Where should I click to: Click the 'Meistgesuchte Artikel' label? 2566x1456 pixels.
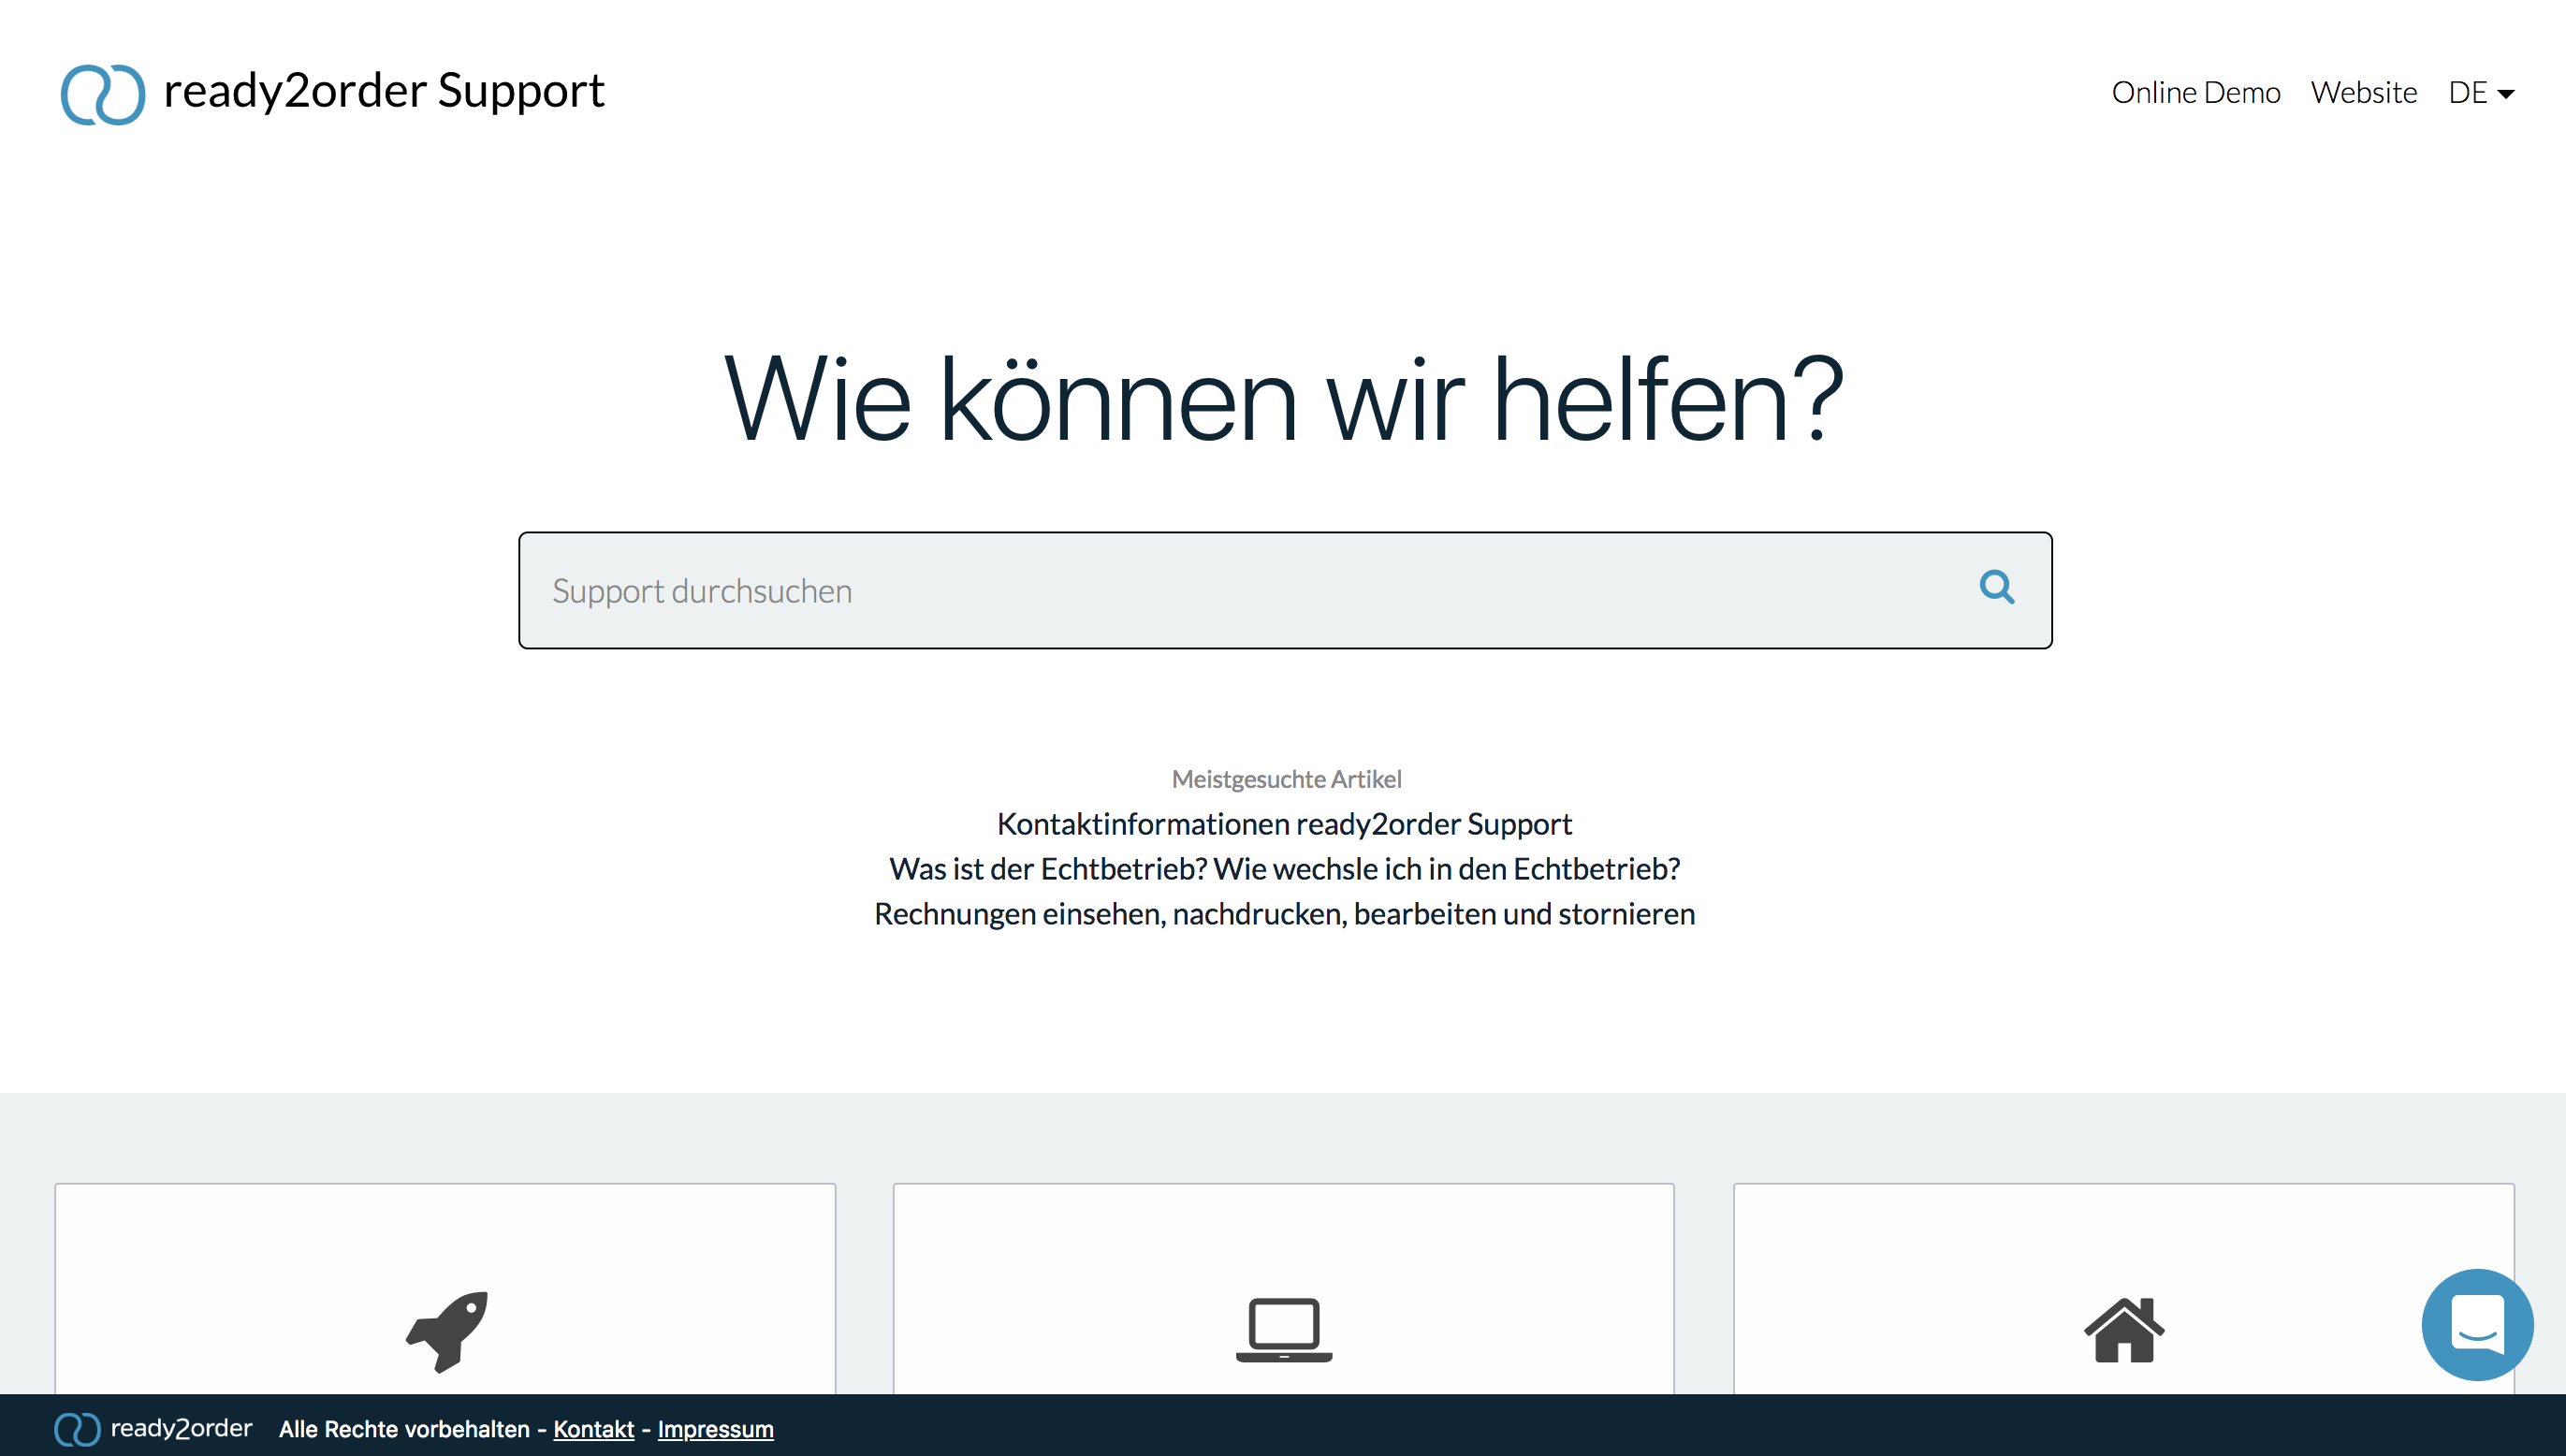point(1286,779)
